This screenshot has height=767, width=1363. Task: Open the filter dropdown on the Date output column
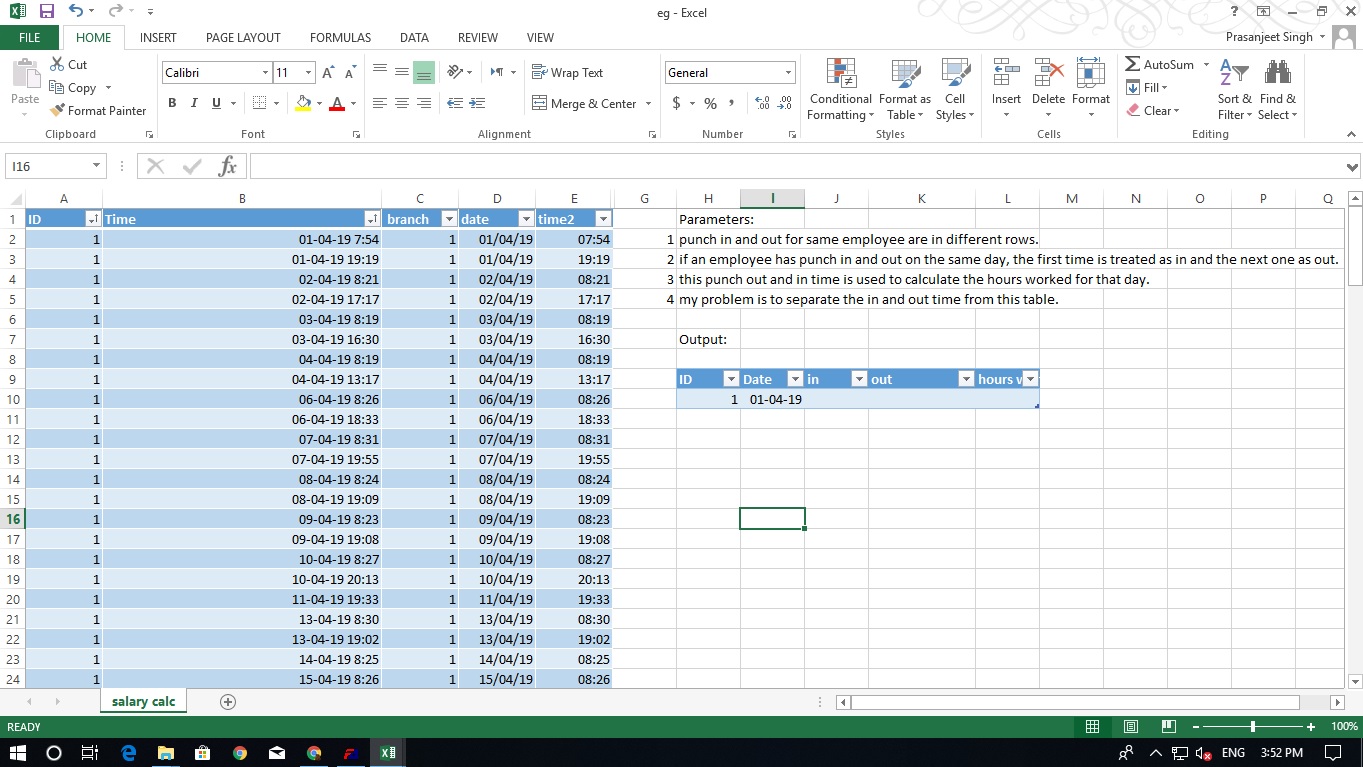click(x=795, y=379)
